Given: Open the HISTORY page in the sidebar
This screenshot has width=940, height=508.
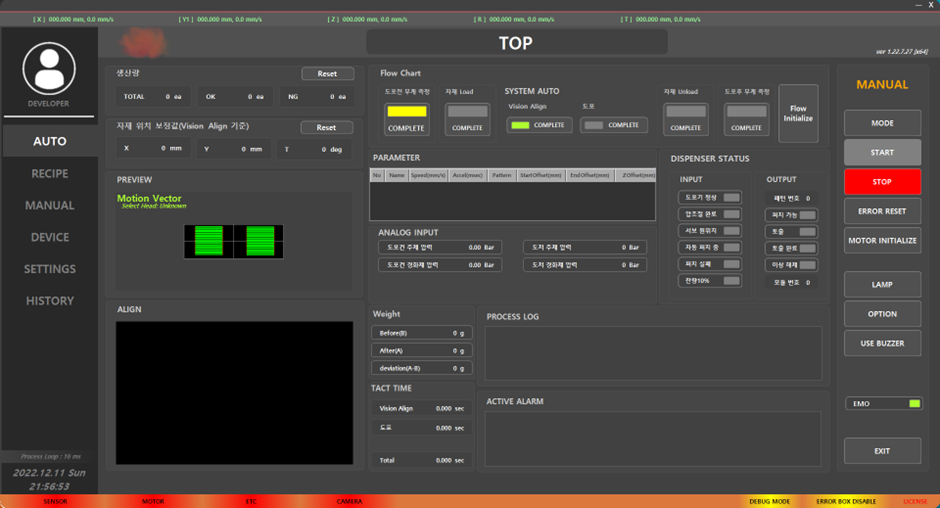Looking at the screenshot, I should coord(50,301).
